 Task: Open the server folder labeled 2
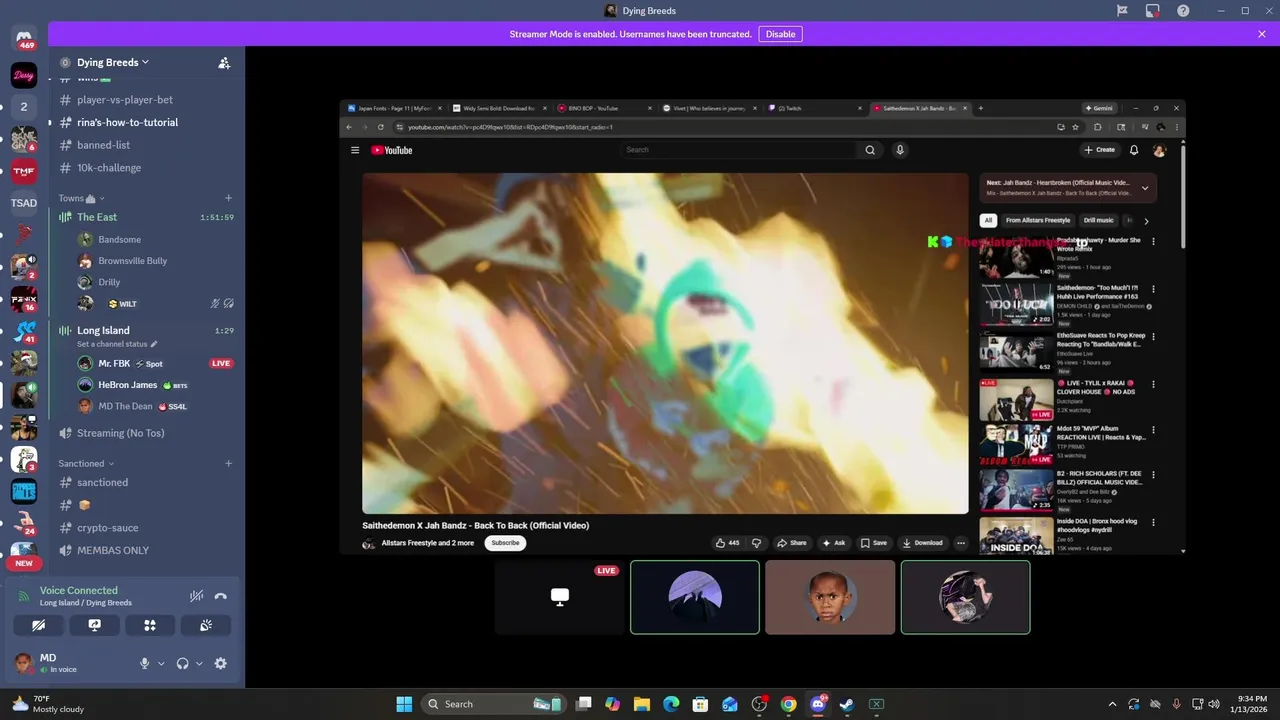pyautogui.click(x=24, y=107)
